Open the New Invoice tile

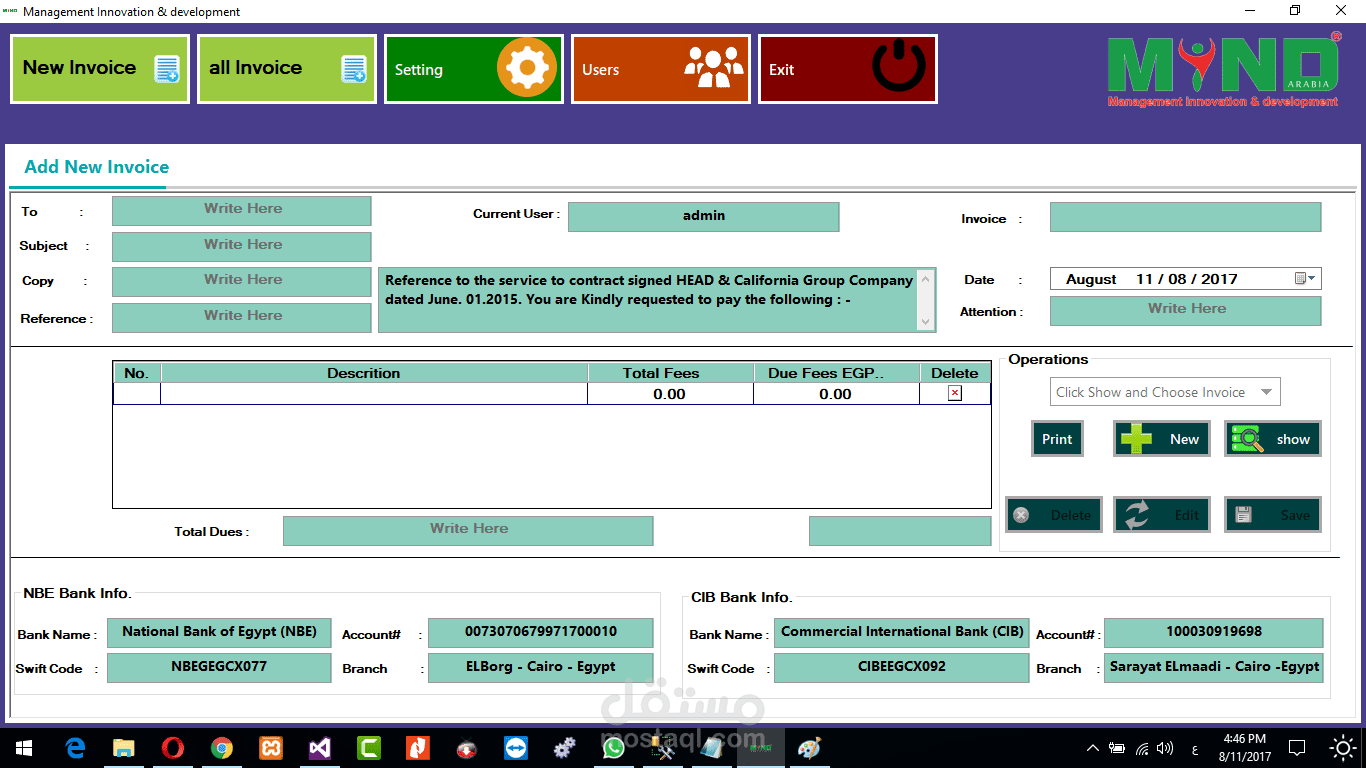(98, 69)
